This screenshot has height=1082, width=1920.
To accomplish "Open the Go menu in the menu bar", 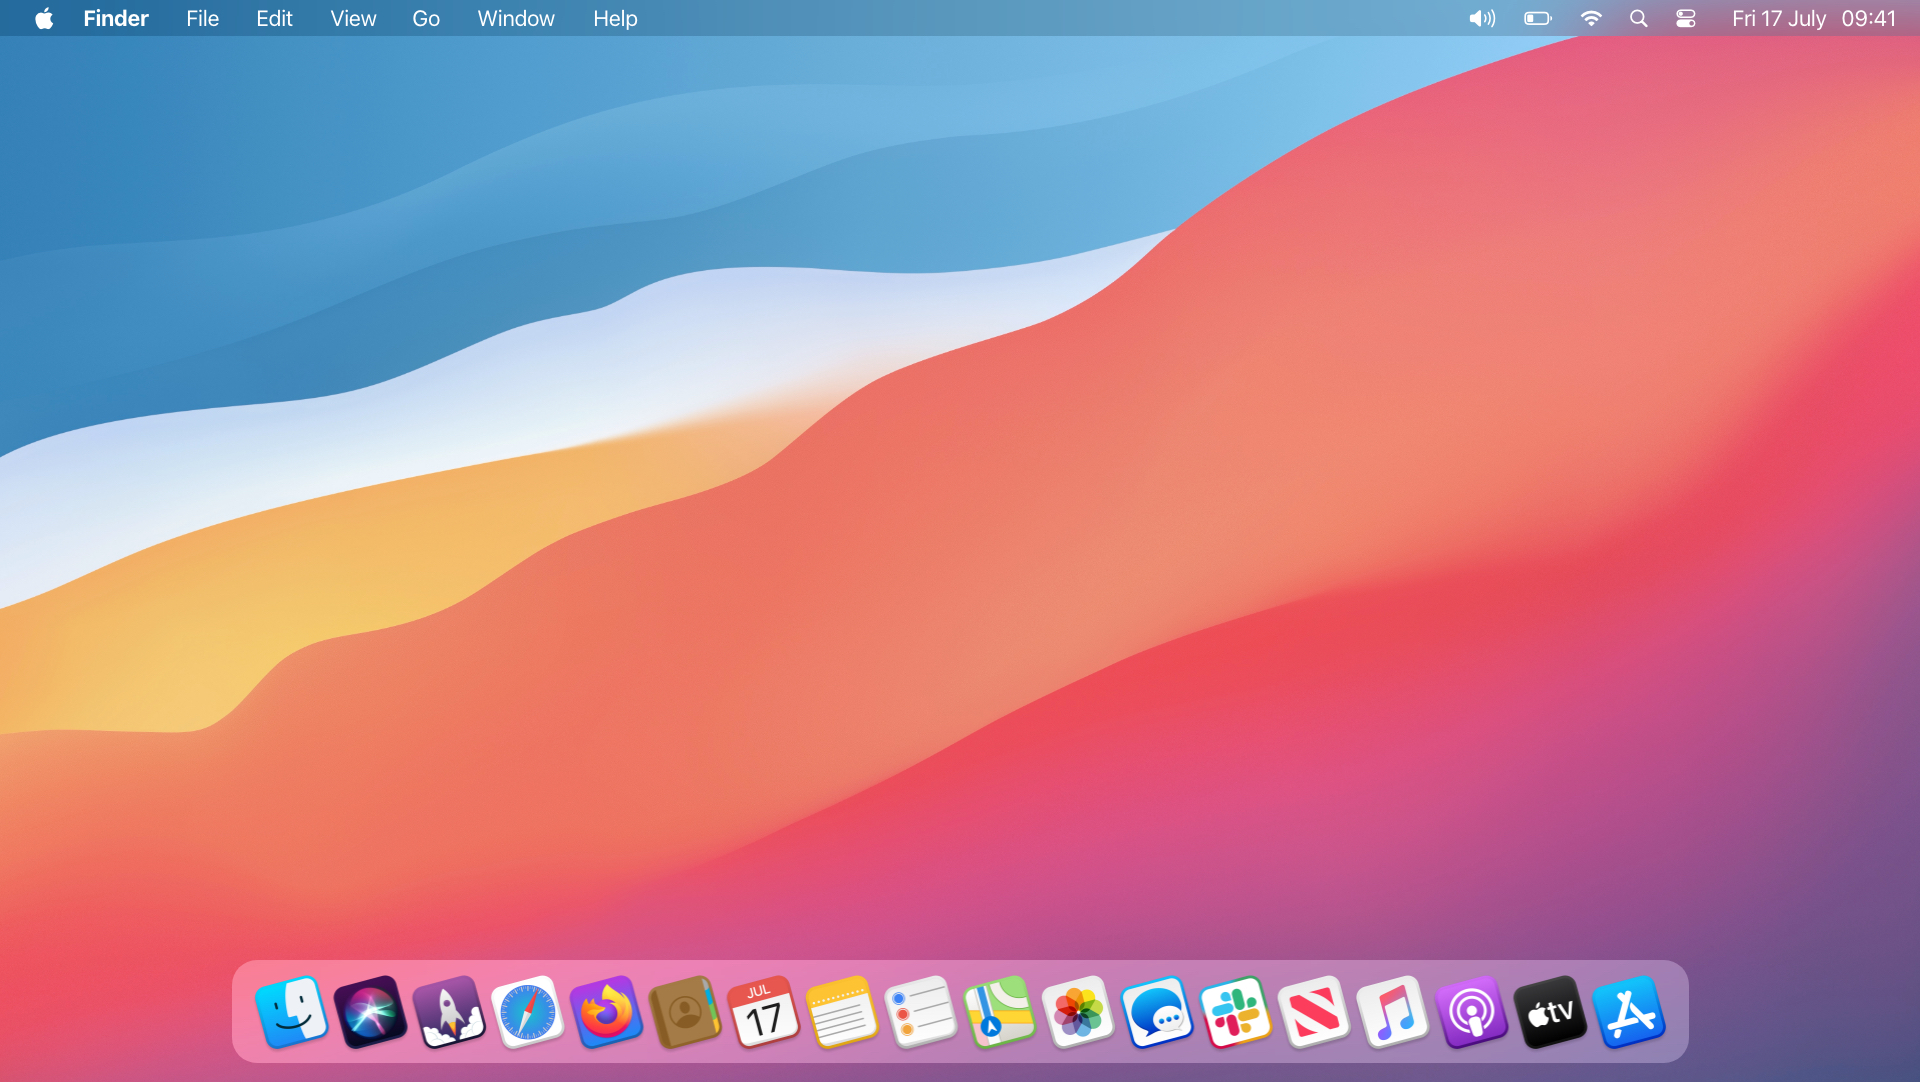I will (x=425, y=18).
